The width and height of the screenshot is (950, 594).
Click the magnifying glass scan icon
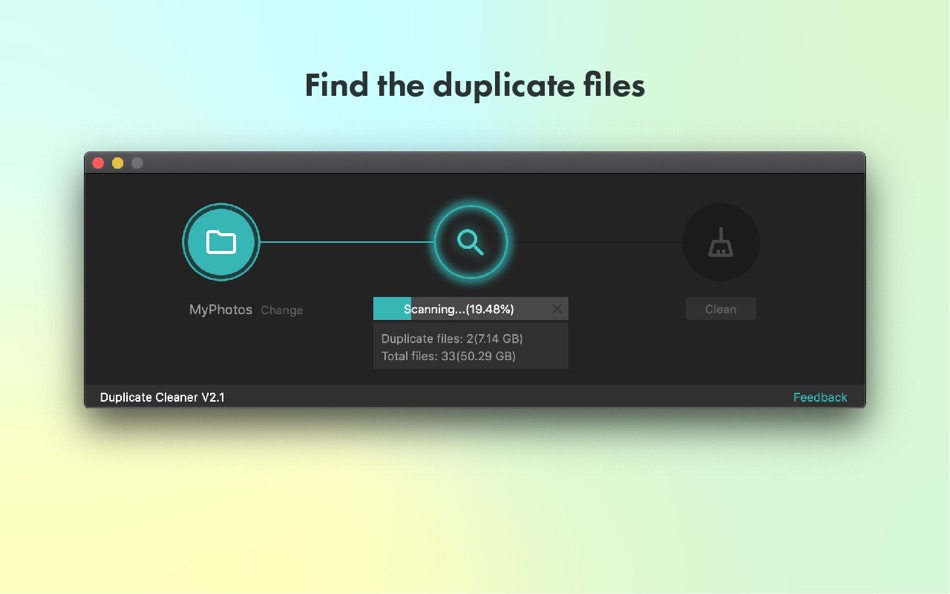471,242
